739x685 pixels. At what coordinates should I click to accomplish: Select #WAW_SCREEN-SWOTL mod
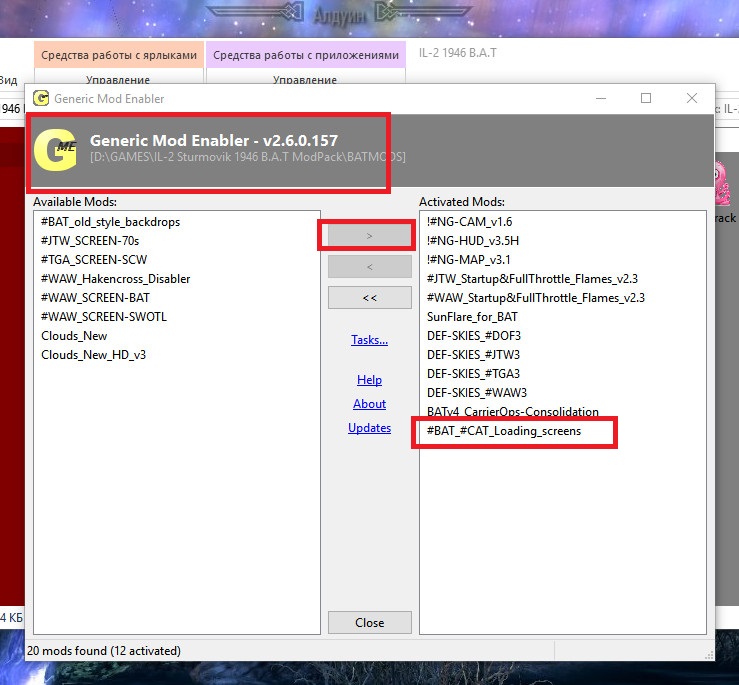[x=104, y=317]
